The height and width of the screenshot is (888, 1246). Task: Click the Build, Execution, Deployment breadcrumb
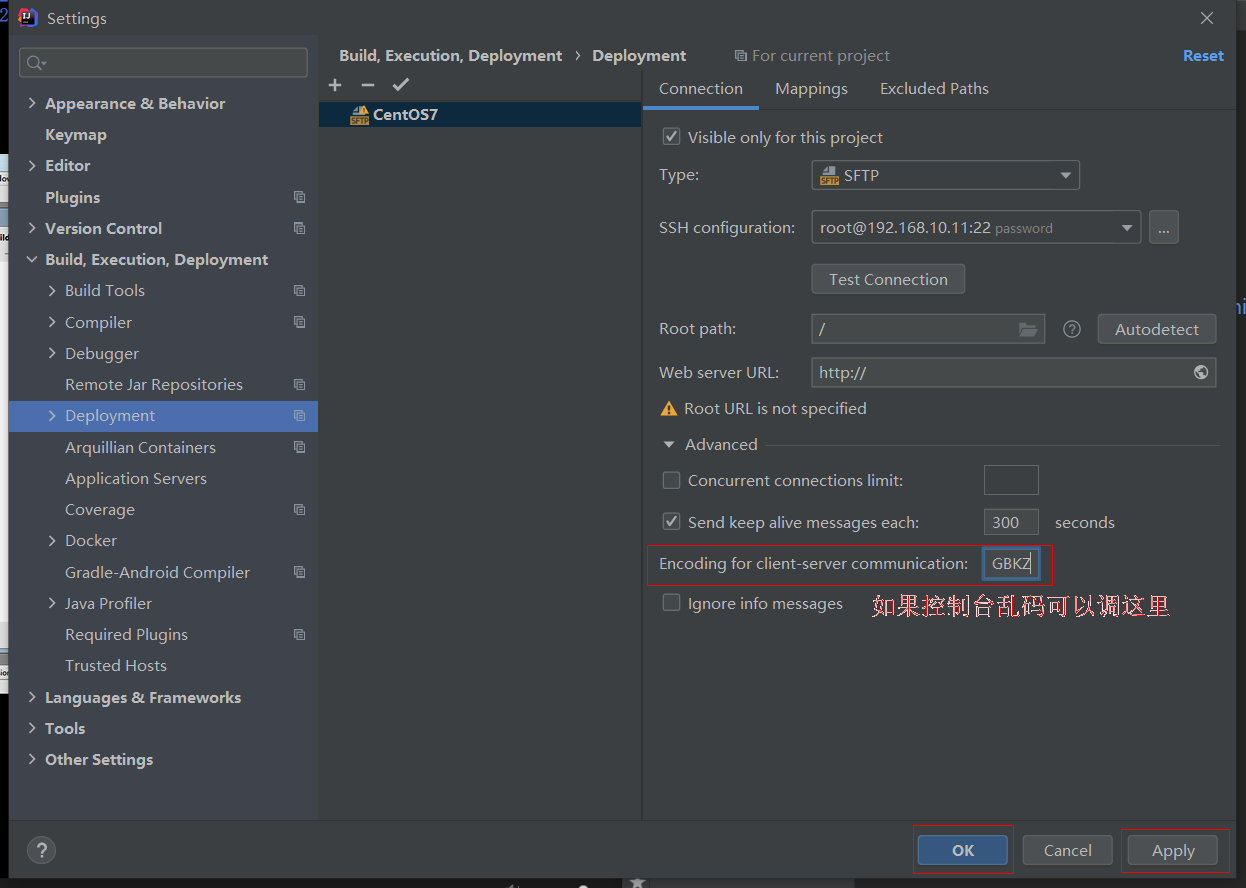pyautogui.click(x=450, y=56)
